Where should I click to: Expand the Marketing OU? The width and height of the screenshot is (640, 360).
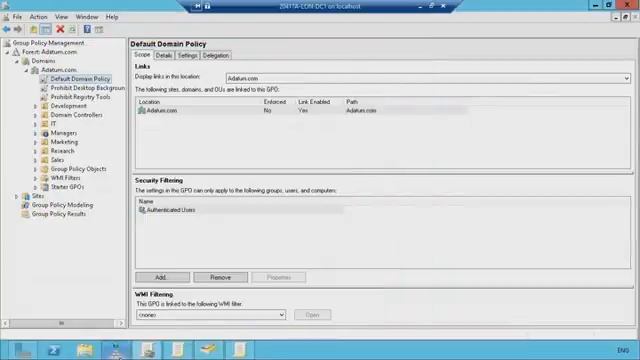coord(36,142)
